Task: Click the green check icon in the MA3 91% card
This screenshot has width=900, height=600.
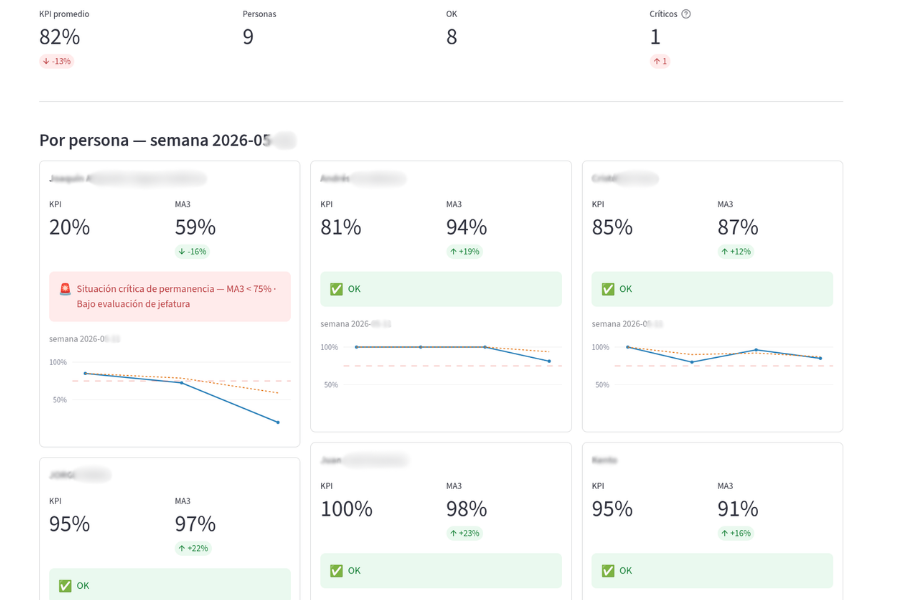Action: [x=608, y=571]
